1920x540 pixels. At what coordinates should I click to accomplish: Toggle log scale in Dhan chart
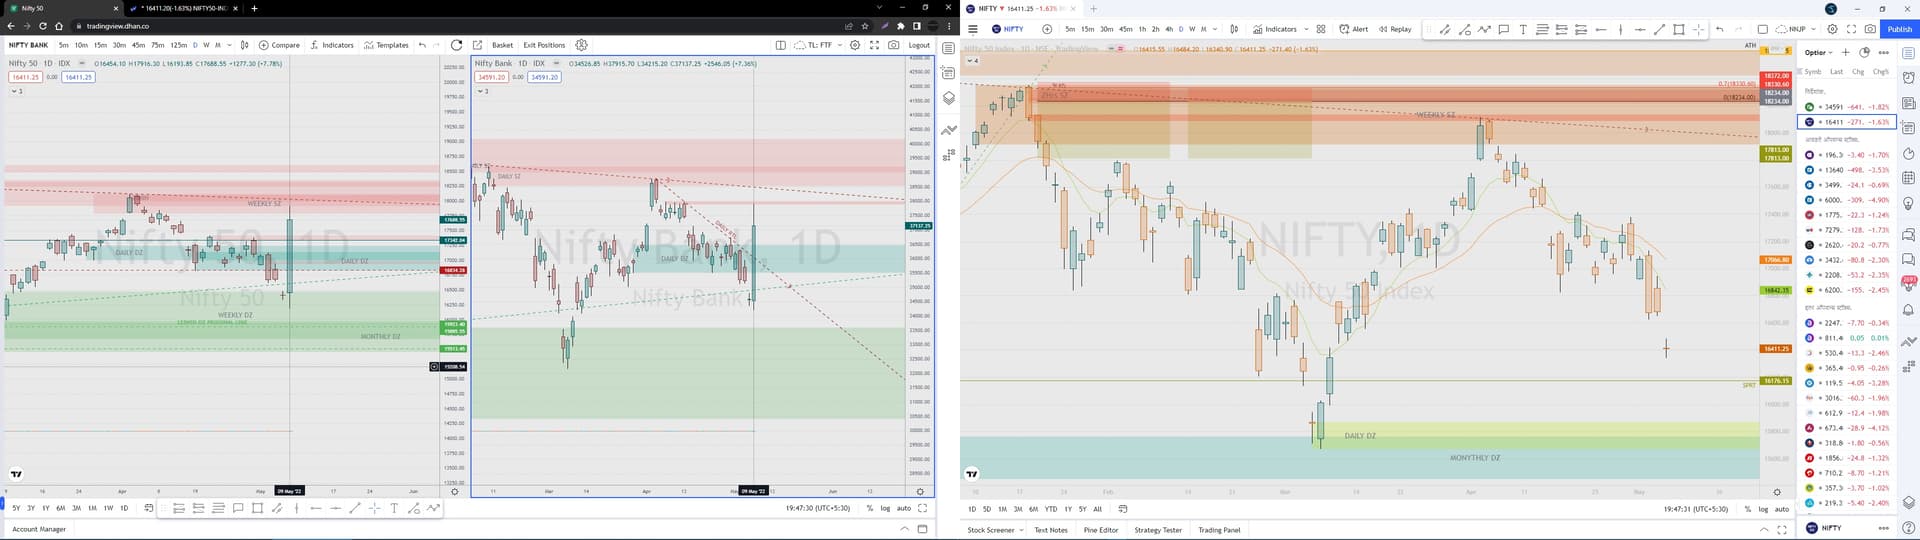pos(885,508)
